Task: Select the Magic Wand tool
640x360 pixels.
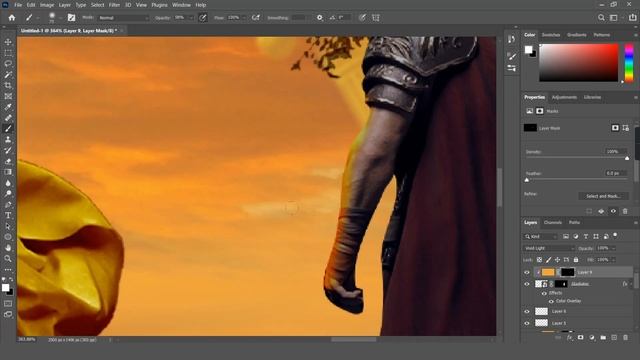Action: pos(8,75)
